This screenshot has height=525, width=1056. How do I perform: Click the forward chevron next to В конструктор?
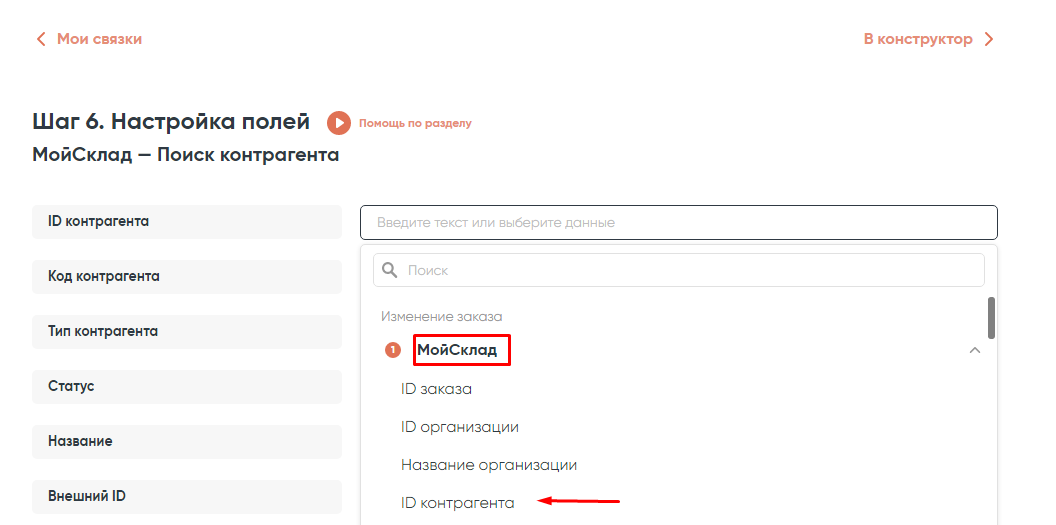pyautogui.click(x=989, y=39)
